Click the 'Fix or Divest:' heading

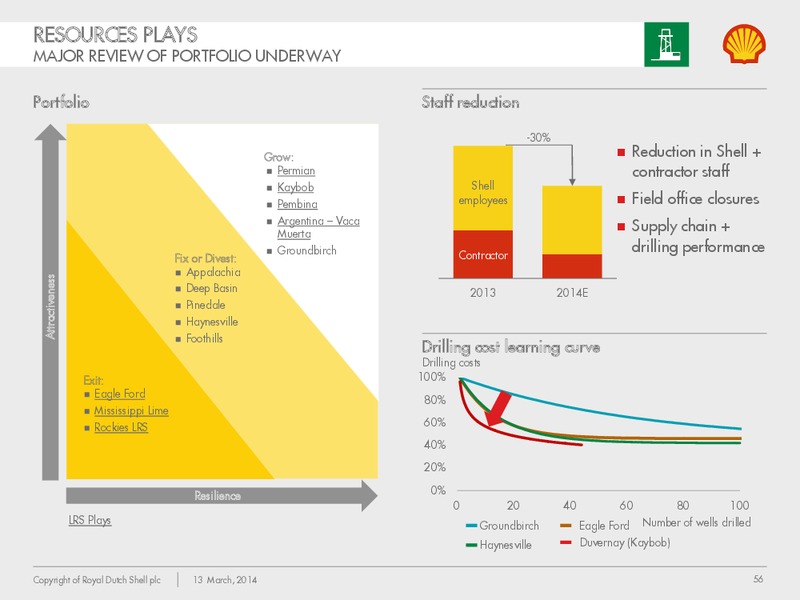click(x=206, y=258)
